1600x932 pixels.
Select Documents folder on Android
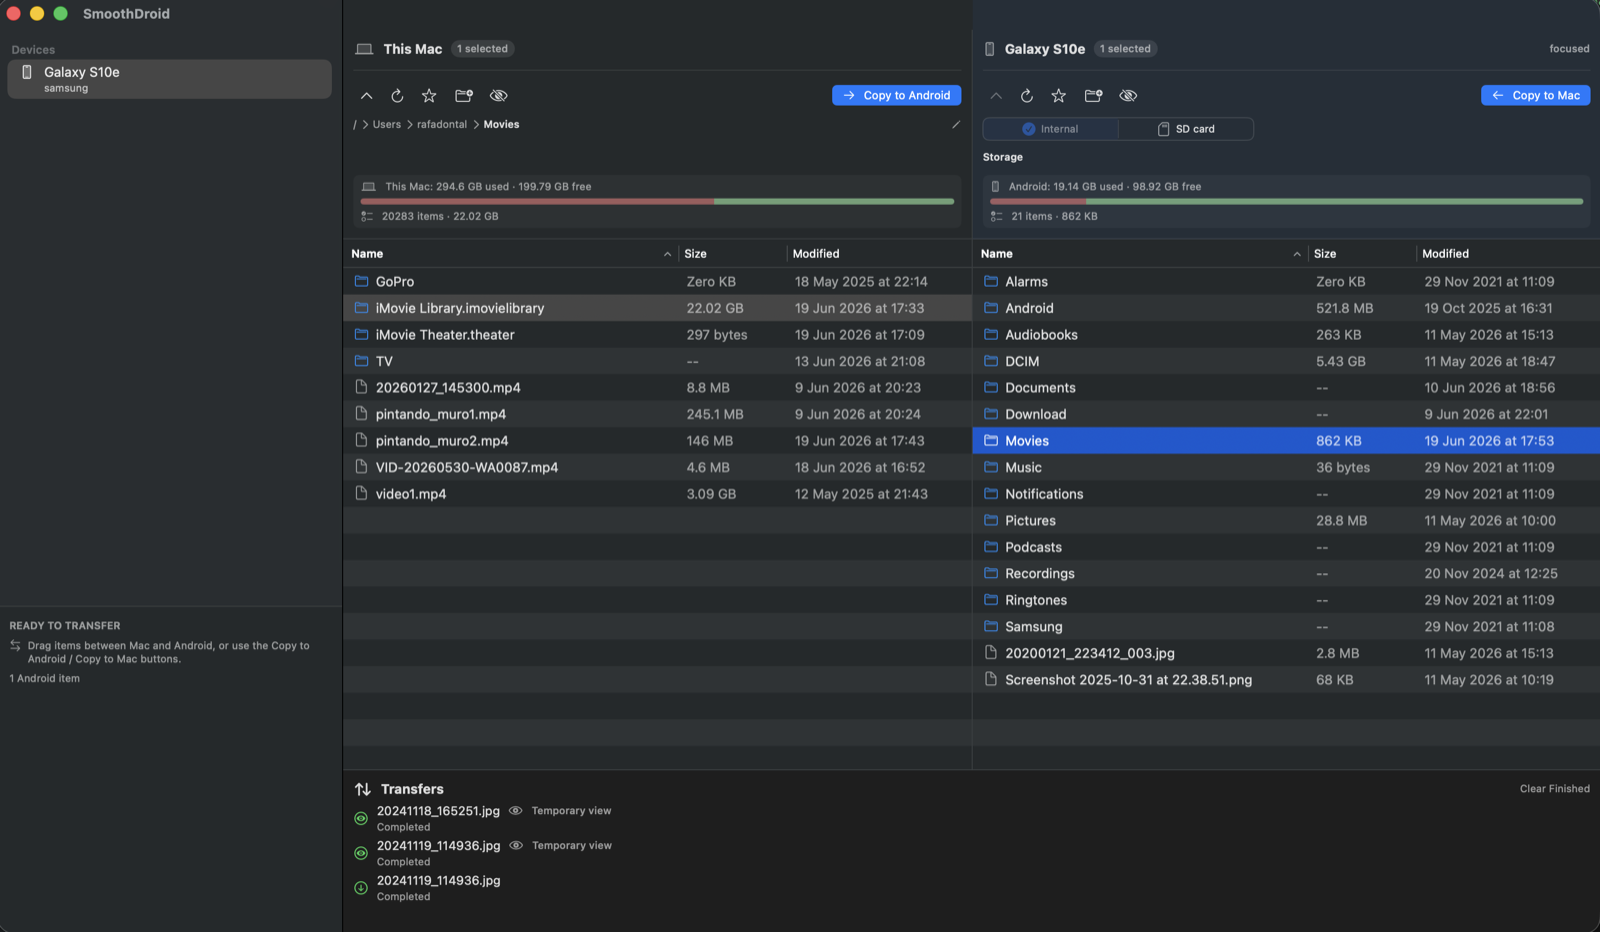pyautogui.click(x=1286, y=388)
